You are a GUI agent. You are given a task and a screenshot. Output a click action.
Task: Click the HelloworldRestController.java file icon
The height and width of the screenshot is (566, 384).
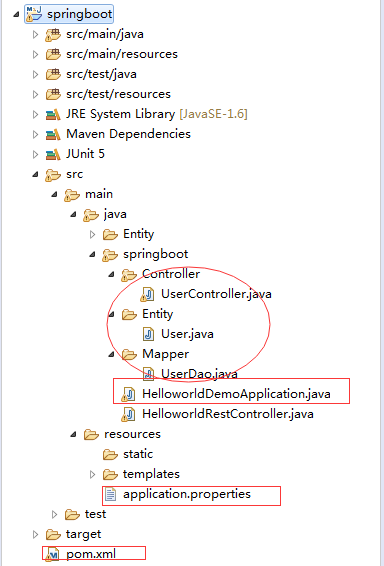point(129,414)
